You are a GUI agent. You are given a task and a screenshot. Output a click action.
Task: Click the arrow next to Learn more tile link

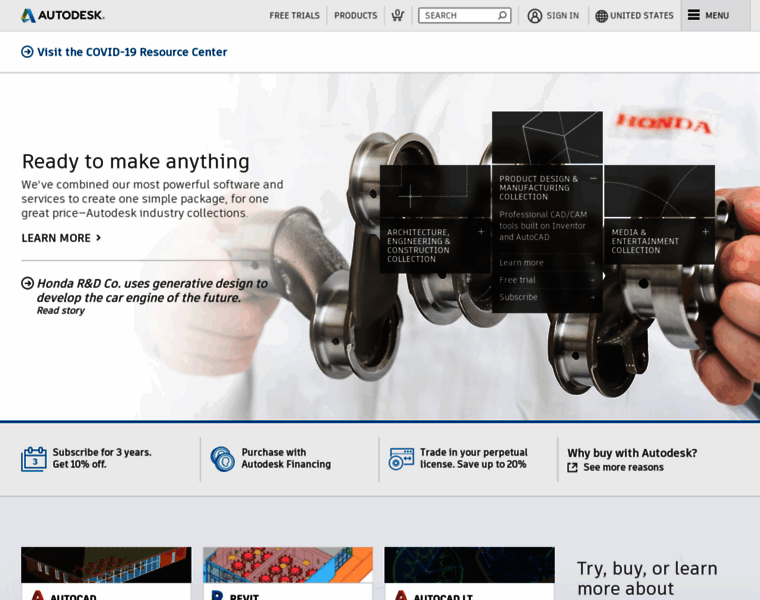[x=592, y=263]
